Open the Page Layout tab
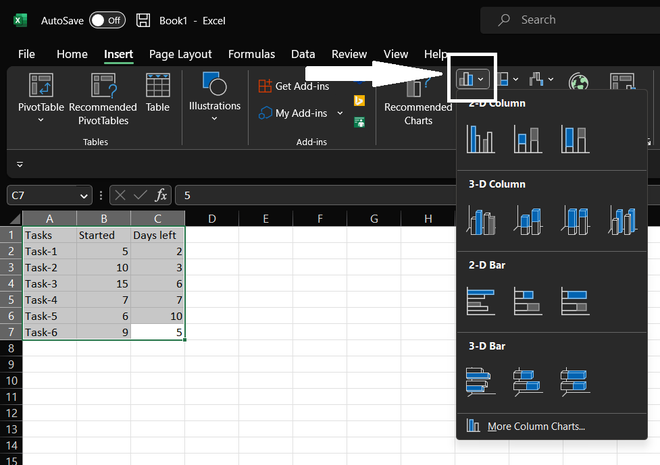This screenshot has height=465, width=660. 180,54
